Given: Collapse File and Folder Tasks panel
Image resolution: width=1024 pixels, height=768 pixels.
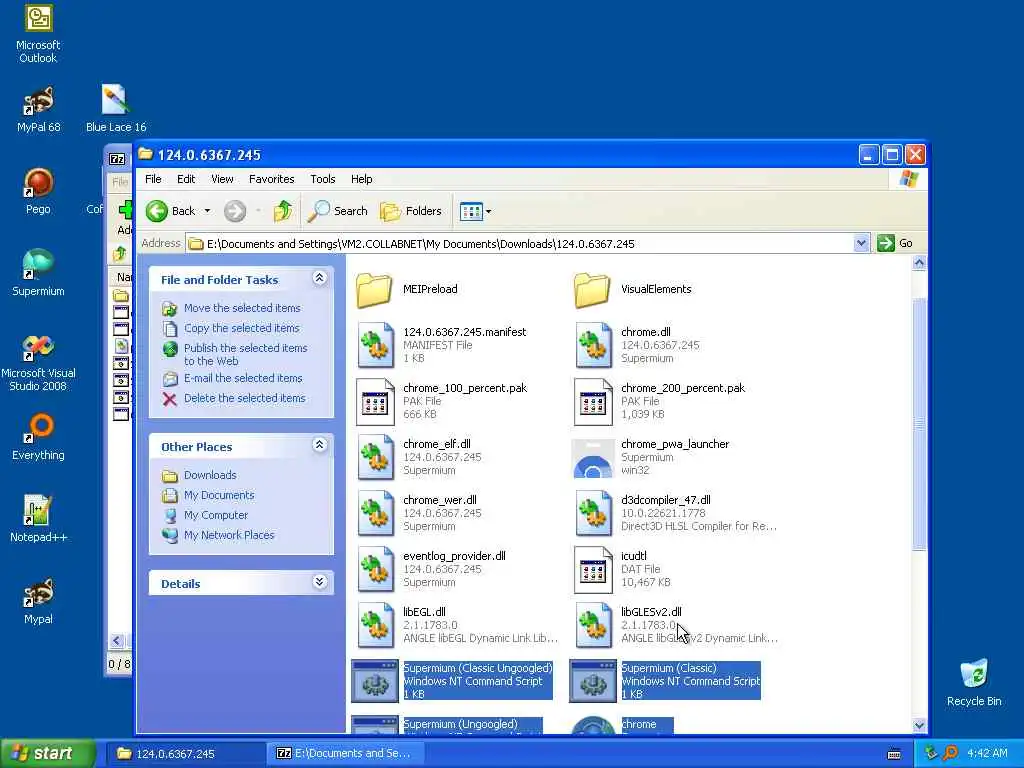Looking at the screenshot, I should 319,278.
